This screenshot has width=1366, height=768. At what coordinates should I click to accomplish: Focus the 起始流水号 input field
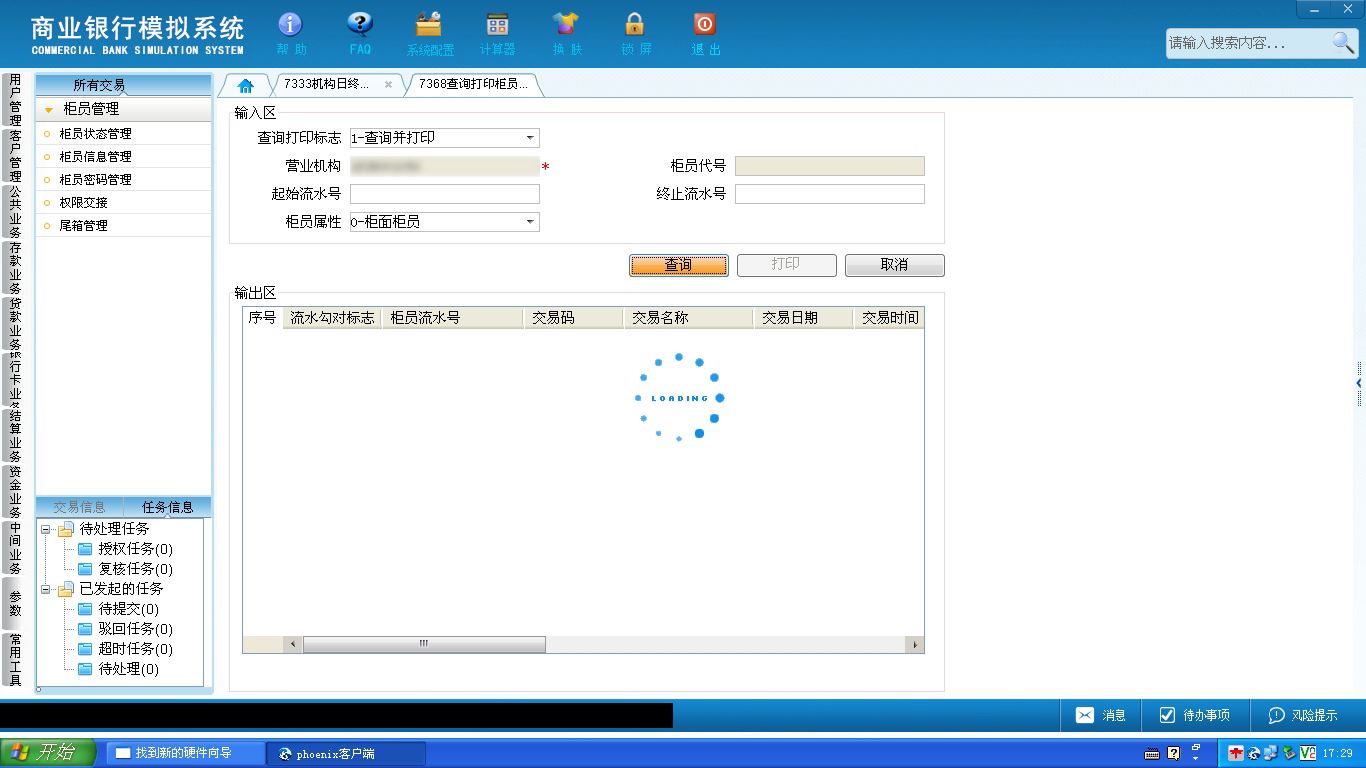pos(445,194)
